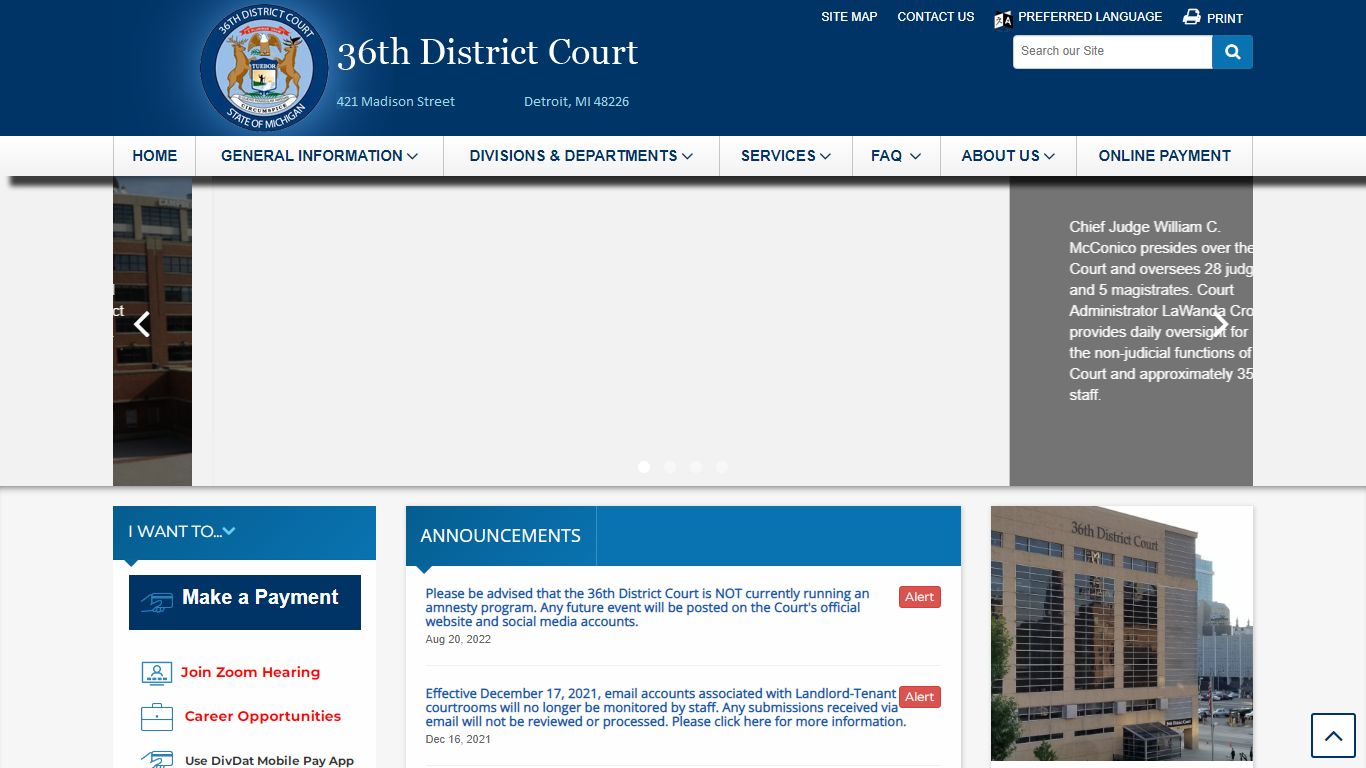Expand the General Information menu
The width and height of the screenshot is (1366, 768).
pos(319,156)
